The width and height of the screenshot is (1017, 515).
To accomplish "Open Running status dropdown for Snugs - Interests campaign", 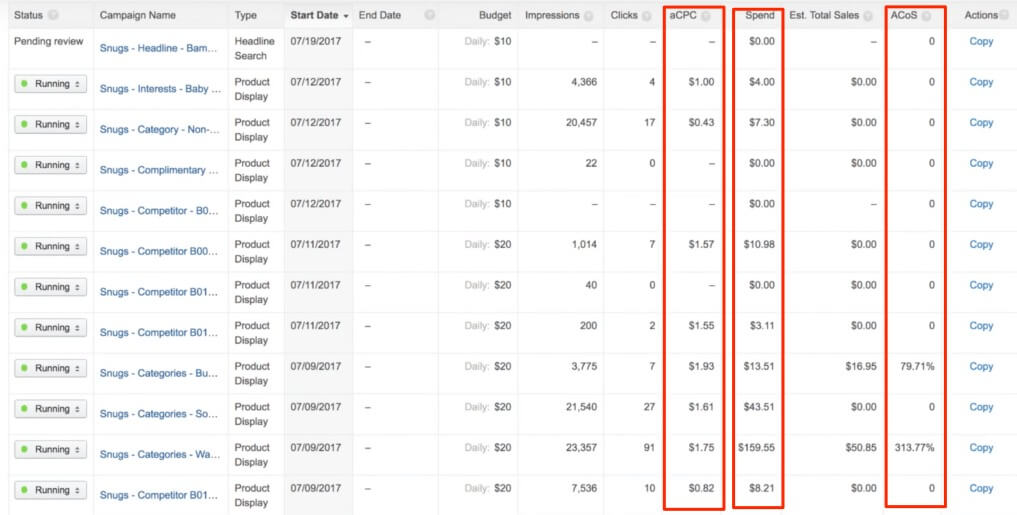I will (50, 84).
